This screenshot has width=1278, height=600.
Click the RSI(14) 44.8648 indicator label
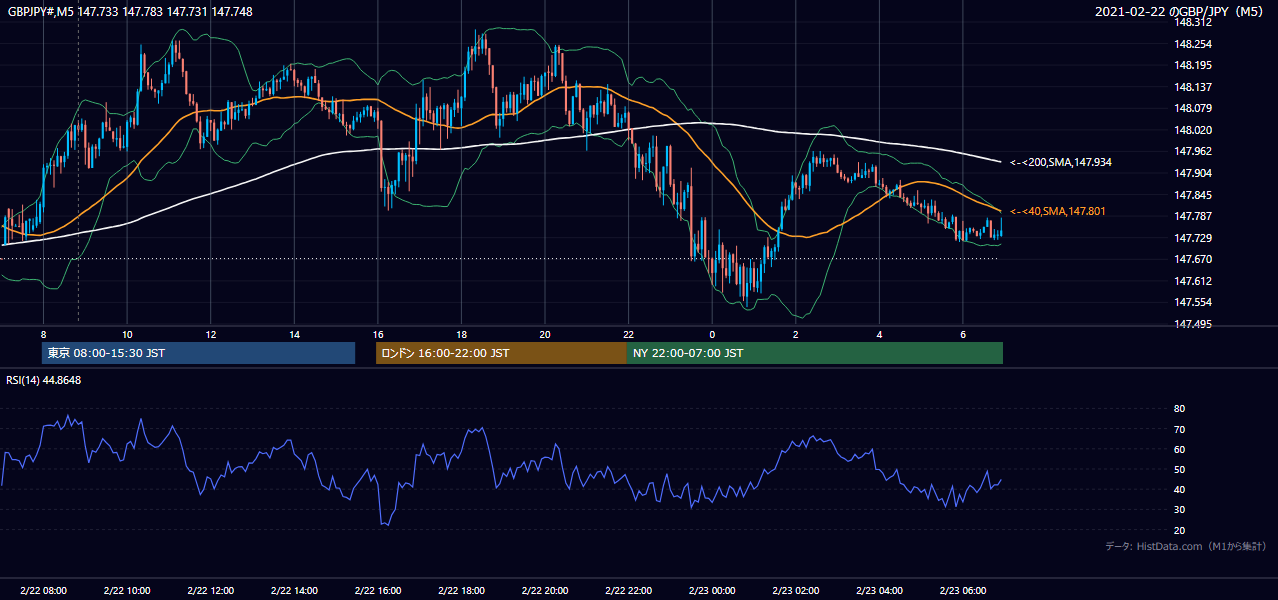(43, 380)
